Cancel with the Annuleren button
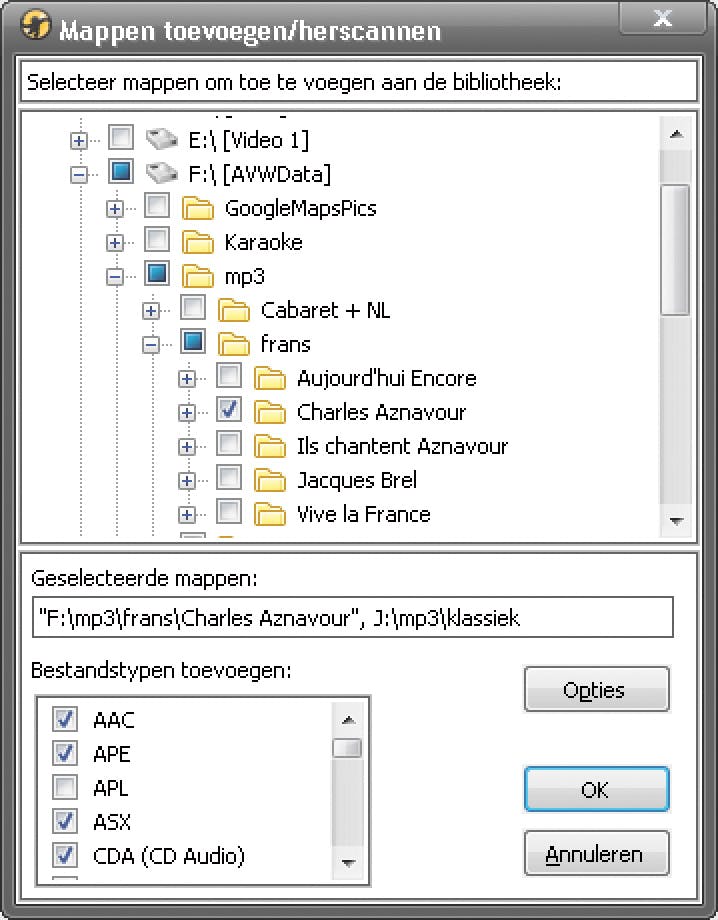This screenshot has height=920, width=718. click(595, 855)
